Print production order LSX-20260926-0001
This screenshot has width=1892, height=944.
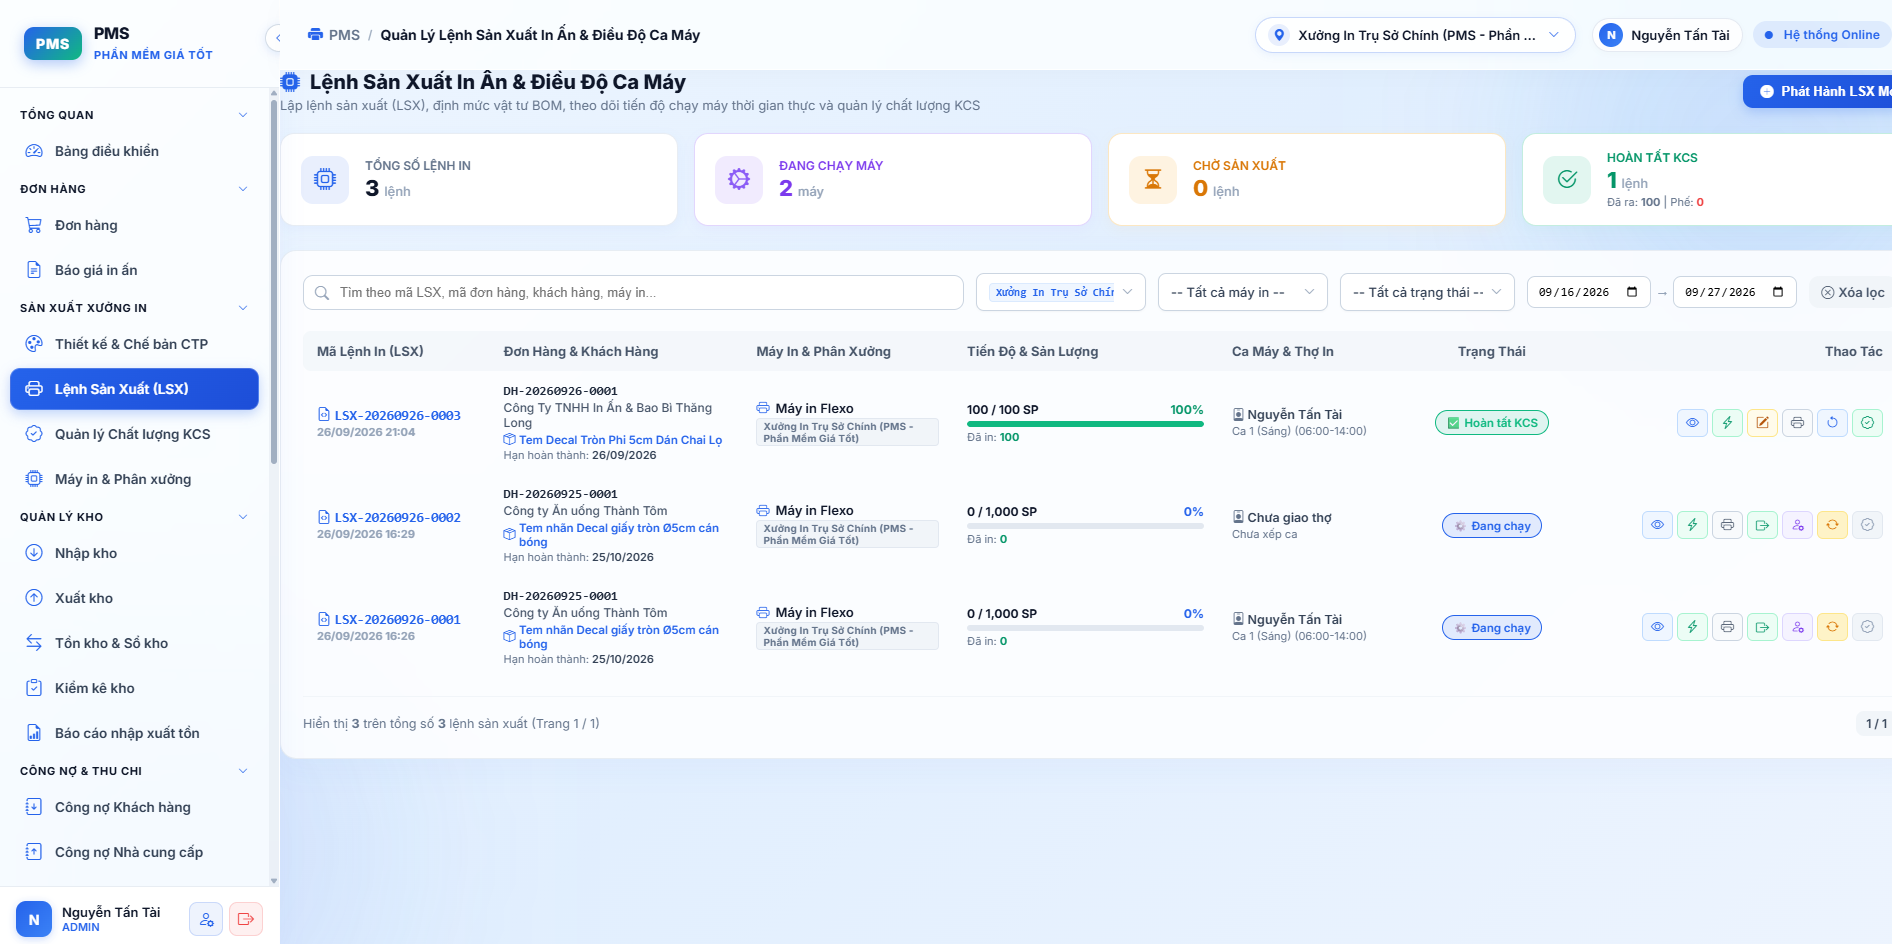click(1727, 627)
